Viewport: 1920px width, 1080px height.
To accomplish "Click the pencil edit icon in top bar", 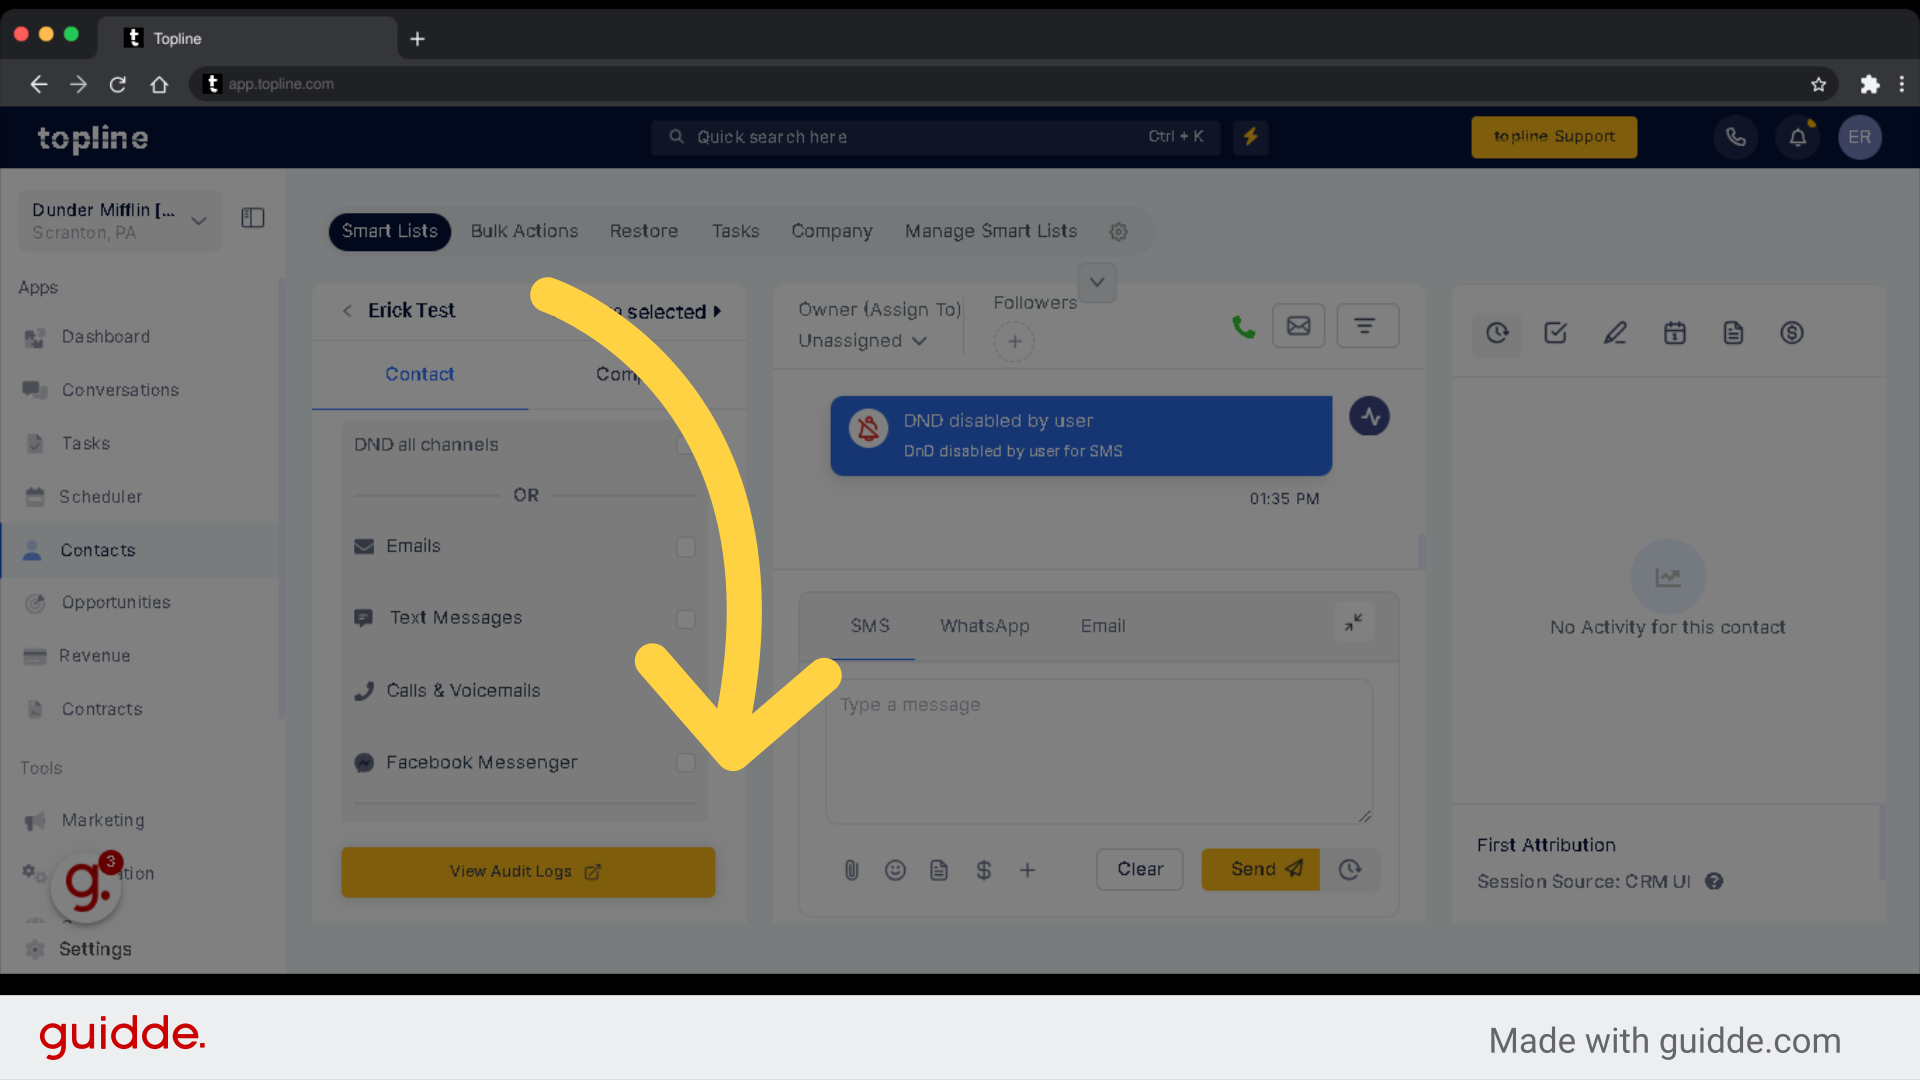I will tap(1614, 331).
